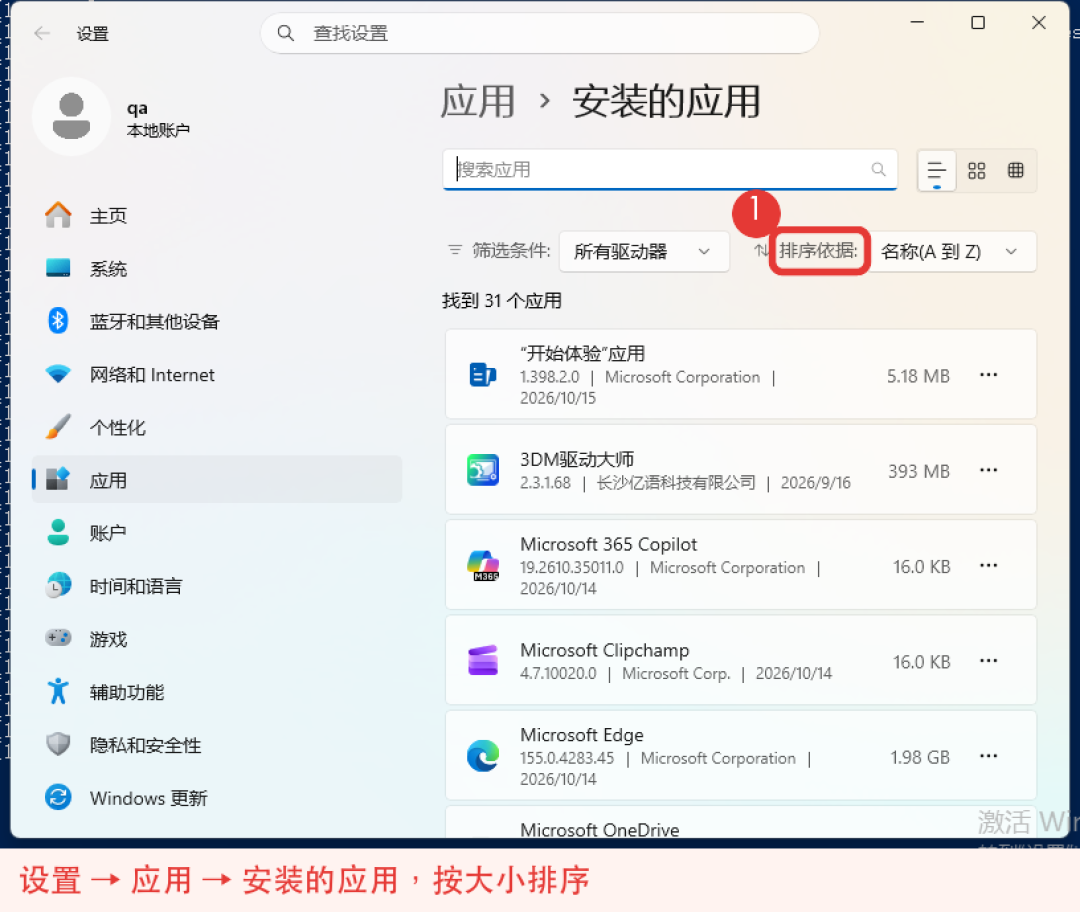Click the 账户 person icon
1080x912 pixels.
click(58, 532)
